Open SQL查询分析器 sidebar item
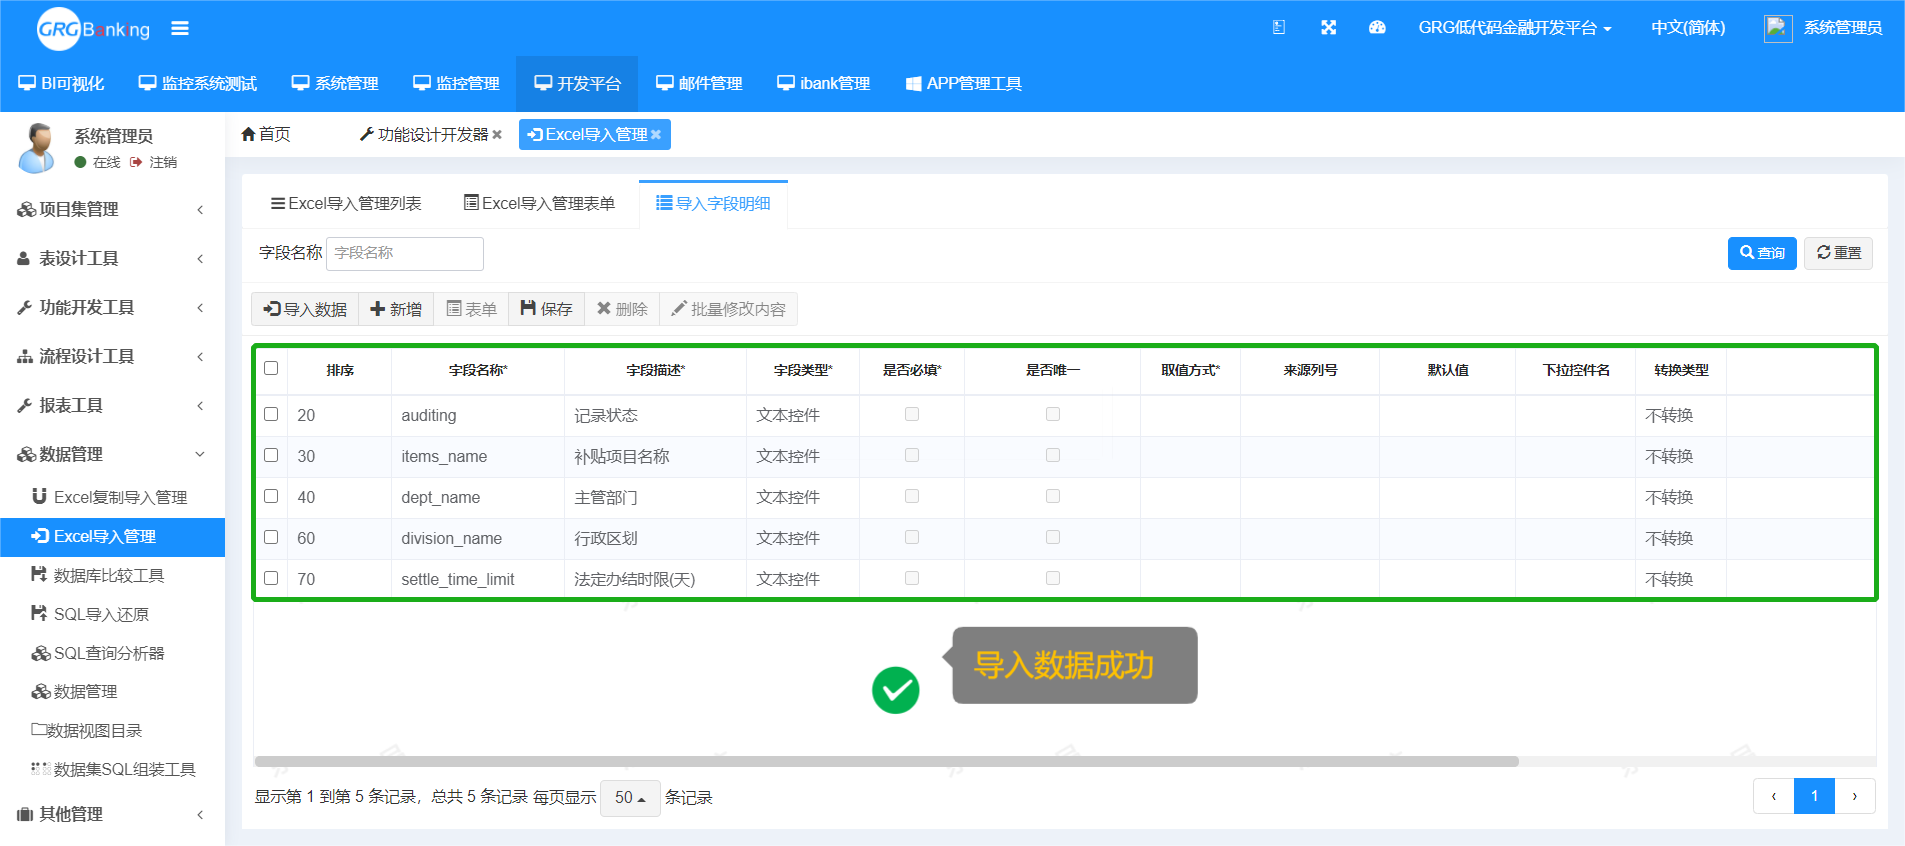Viewport: 1905px width, 846px height. [x=112, y=653]
